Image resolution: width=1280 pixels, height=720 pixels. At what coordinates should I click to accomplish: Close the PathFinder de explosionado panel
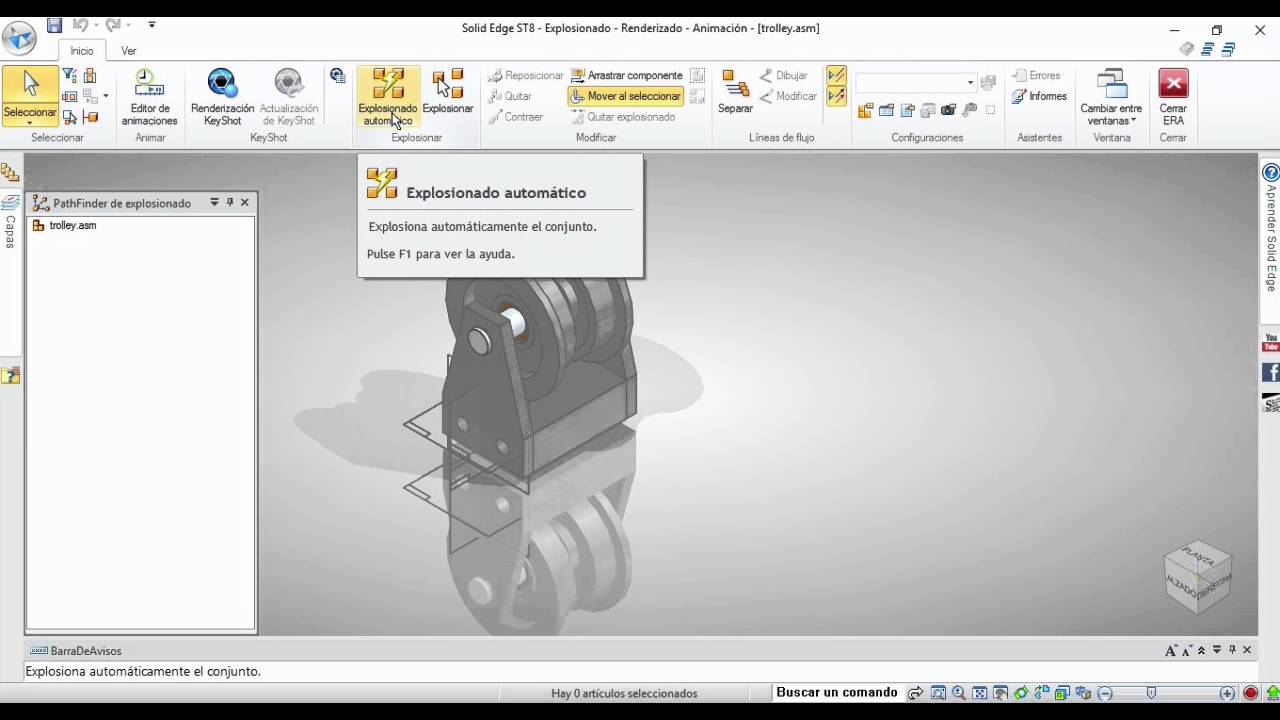245,202
